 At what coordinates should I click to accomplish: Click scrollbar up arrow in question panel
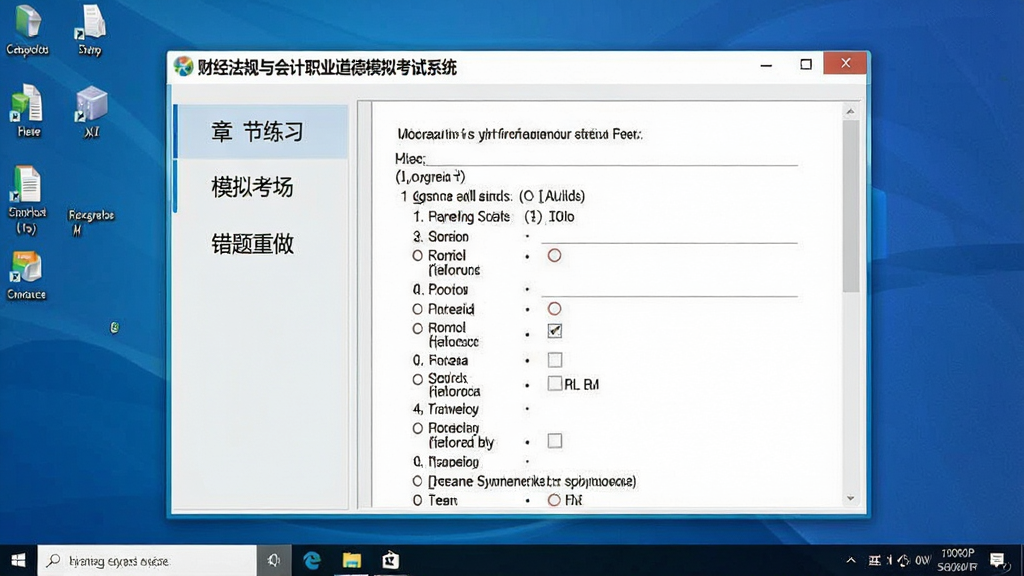850,112
